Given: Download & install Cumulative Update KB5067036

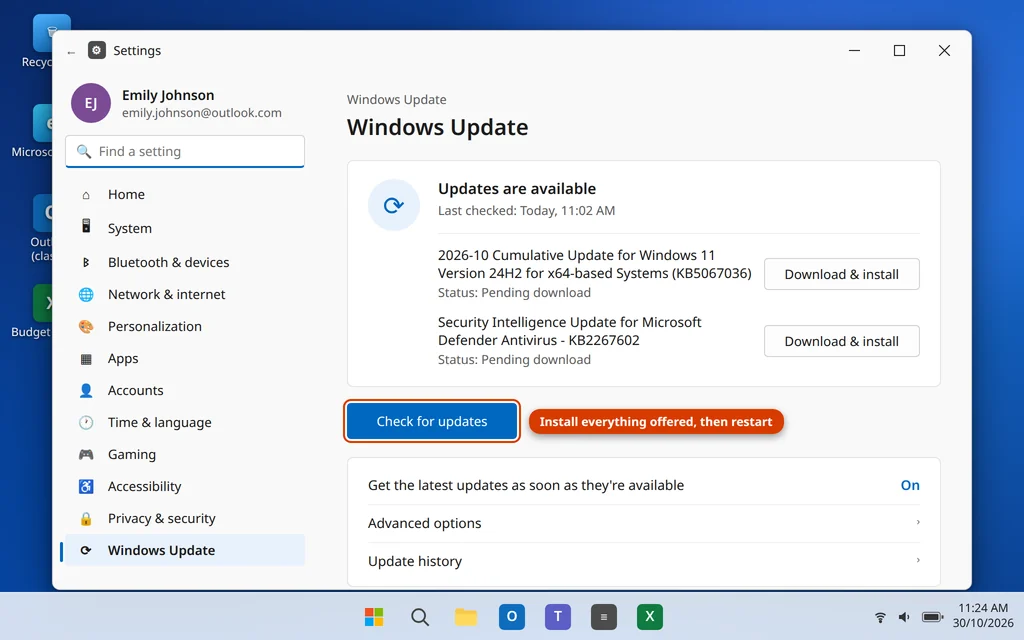Looking at the screenshot, I should [x=842, y=274].
